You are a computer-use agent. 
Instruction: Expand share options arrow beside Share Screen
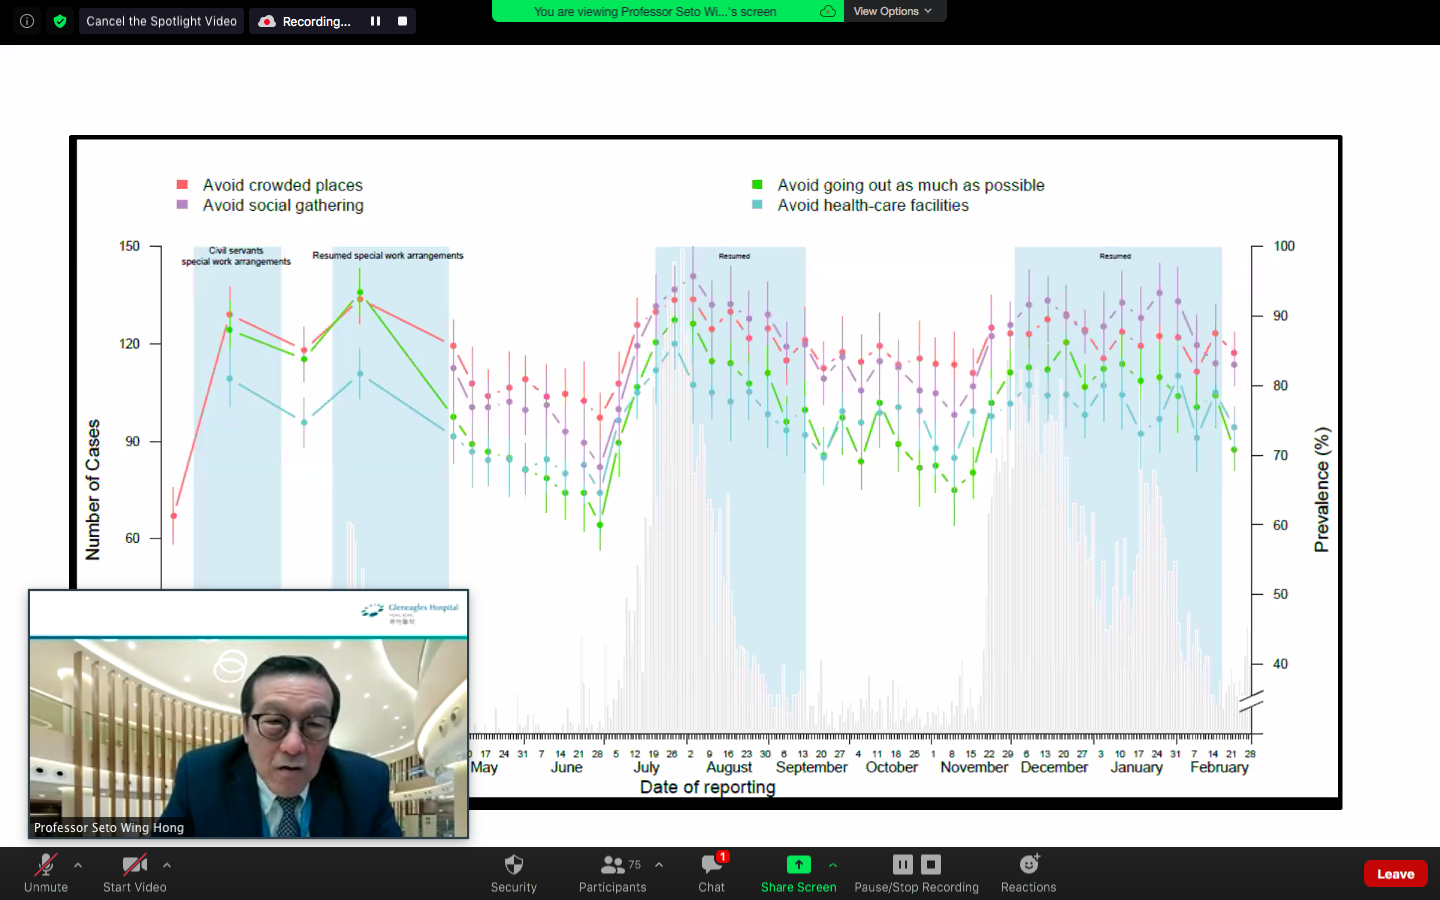(833, 865)
